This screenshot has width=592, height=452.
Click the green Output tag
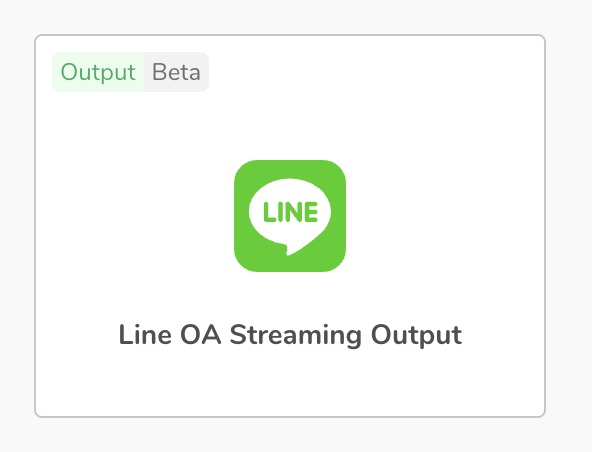(x=98, y=72)
